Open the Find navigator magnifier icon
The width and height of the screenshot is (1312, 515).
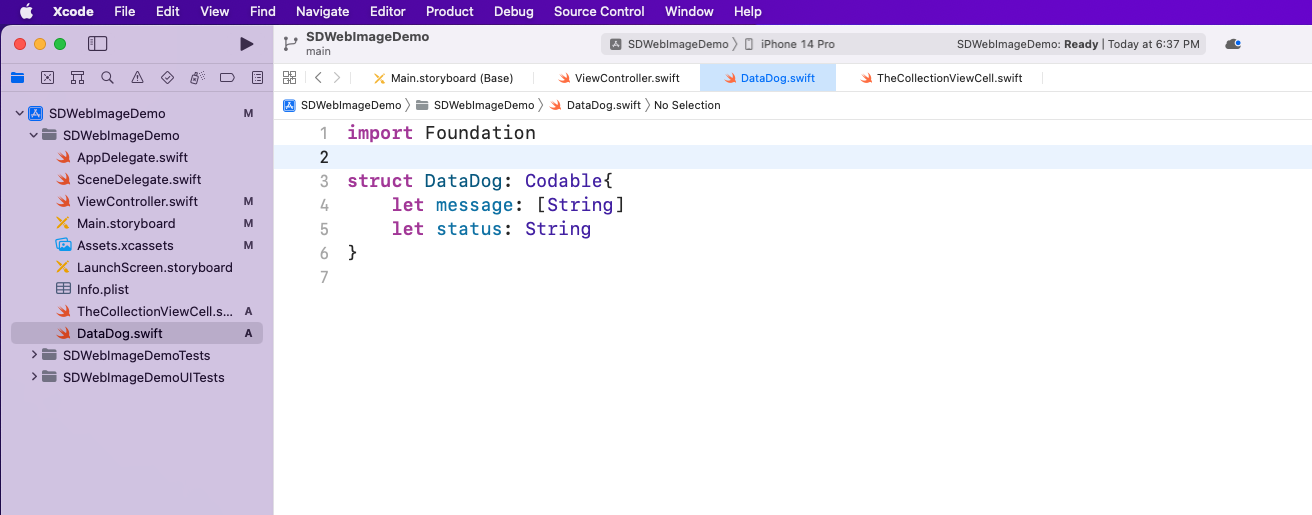[x=107, y=78]
